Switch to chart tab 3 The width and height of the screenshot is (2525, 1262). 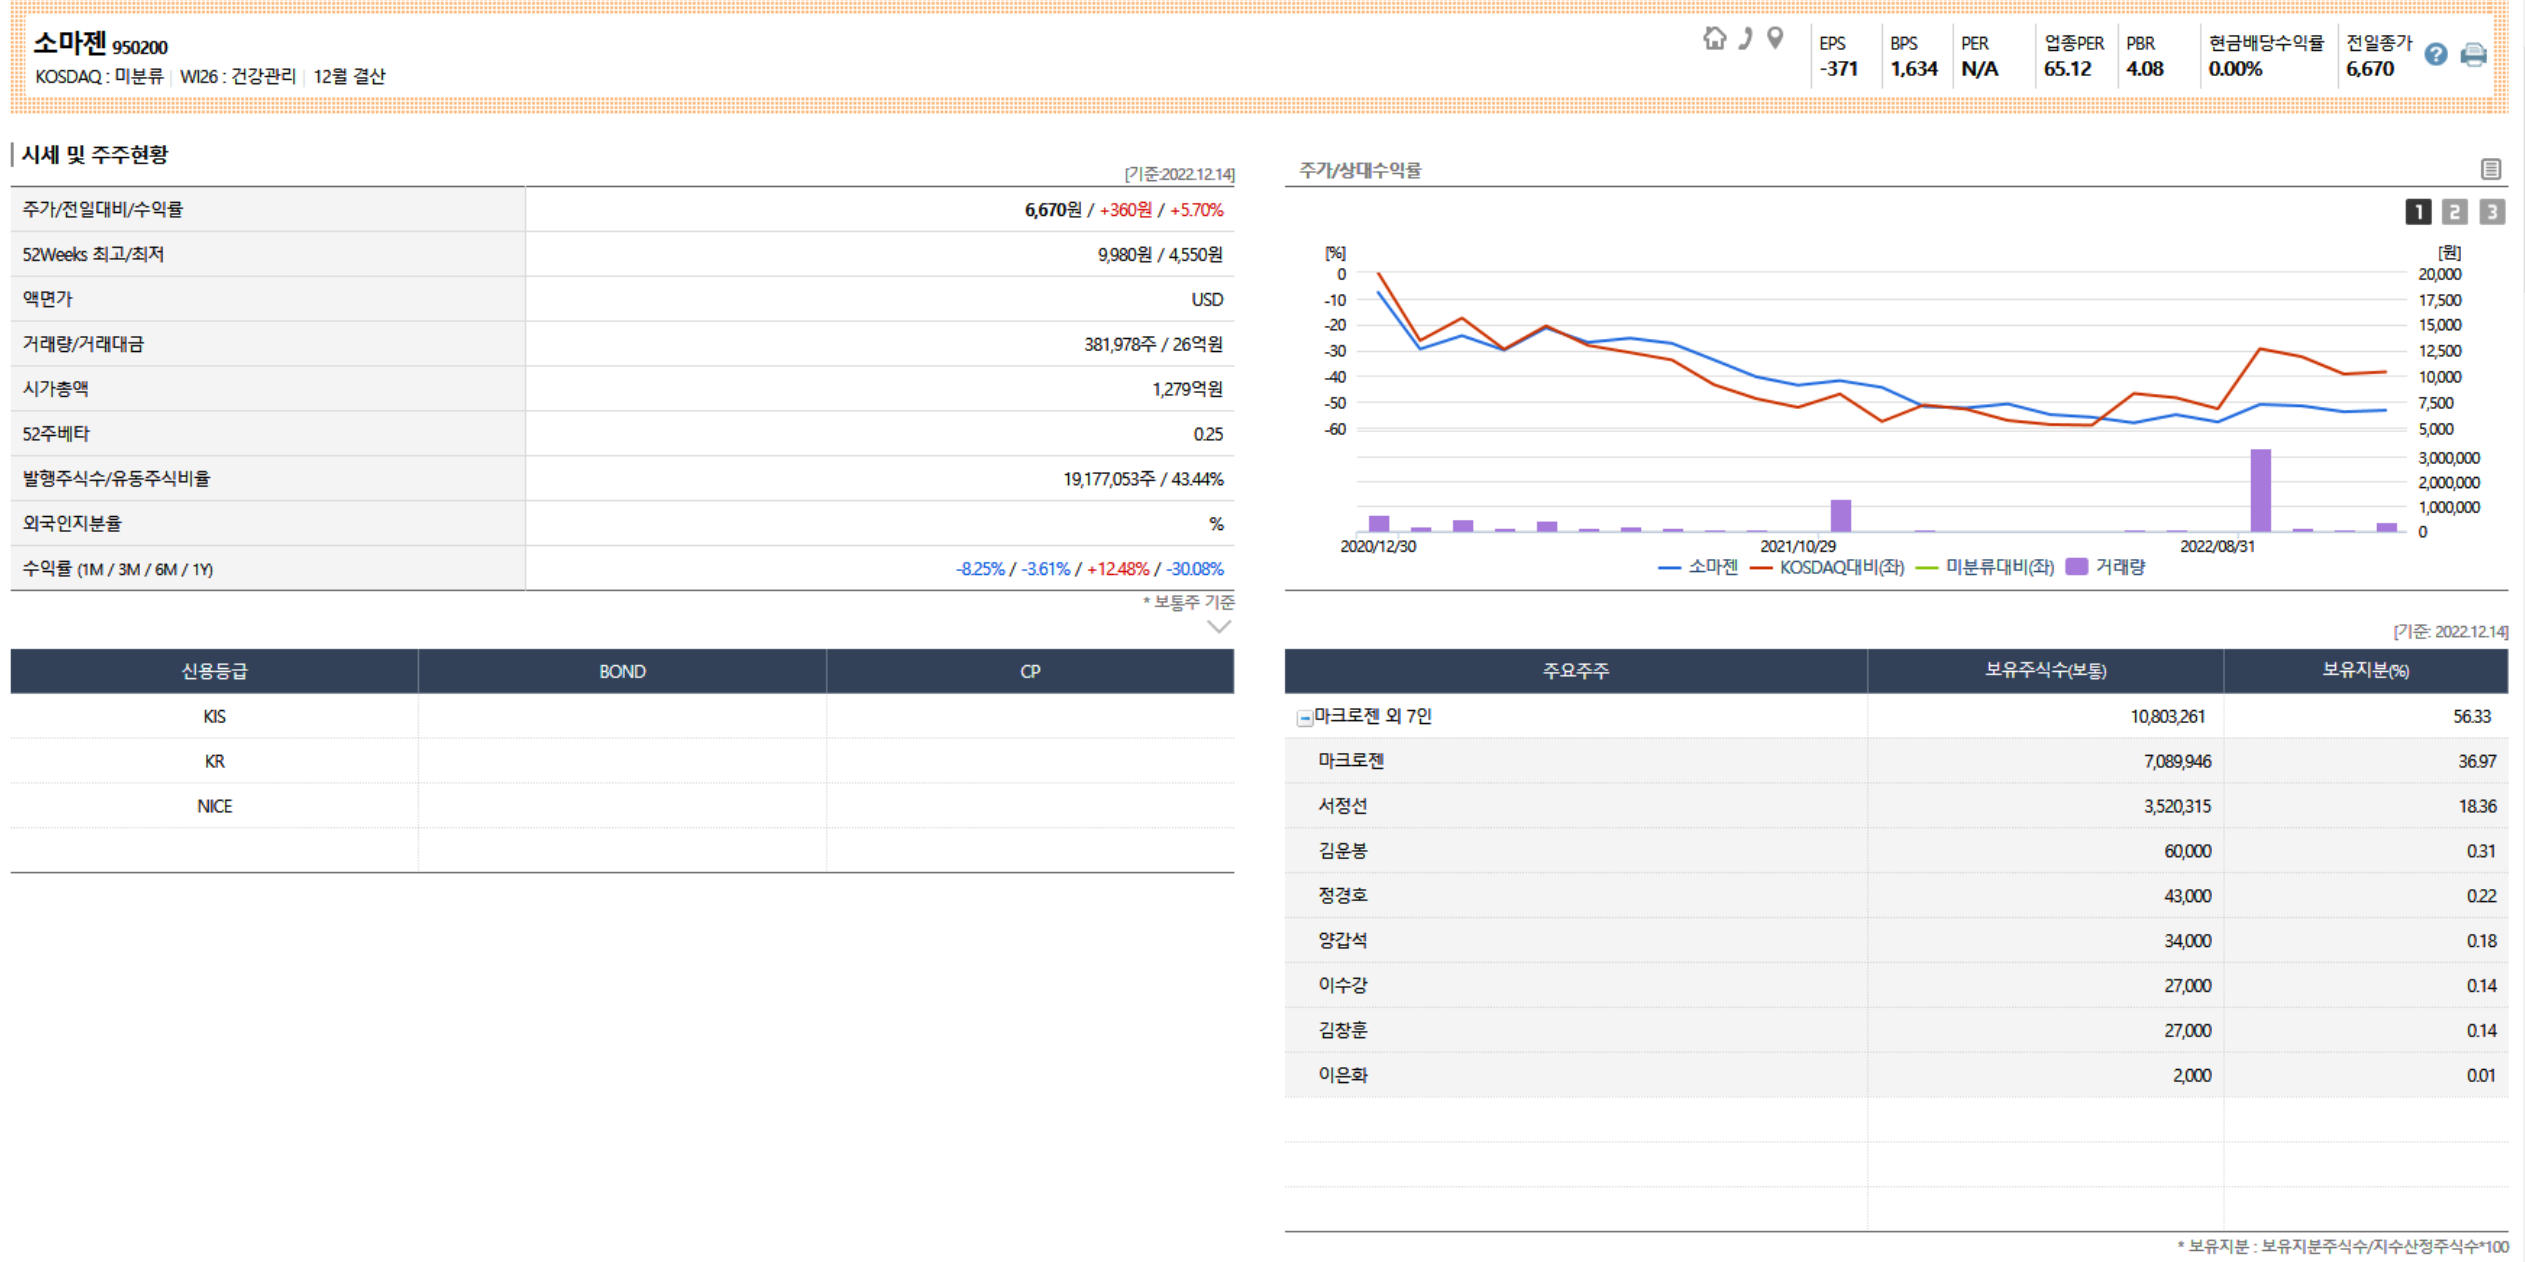click(x=2491, y=212)
